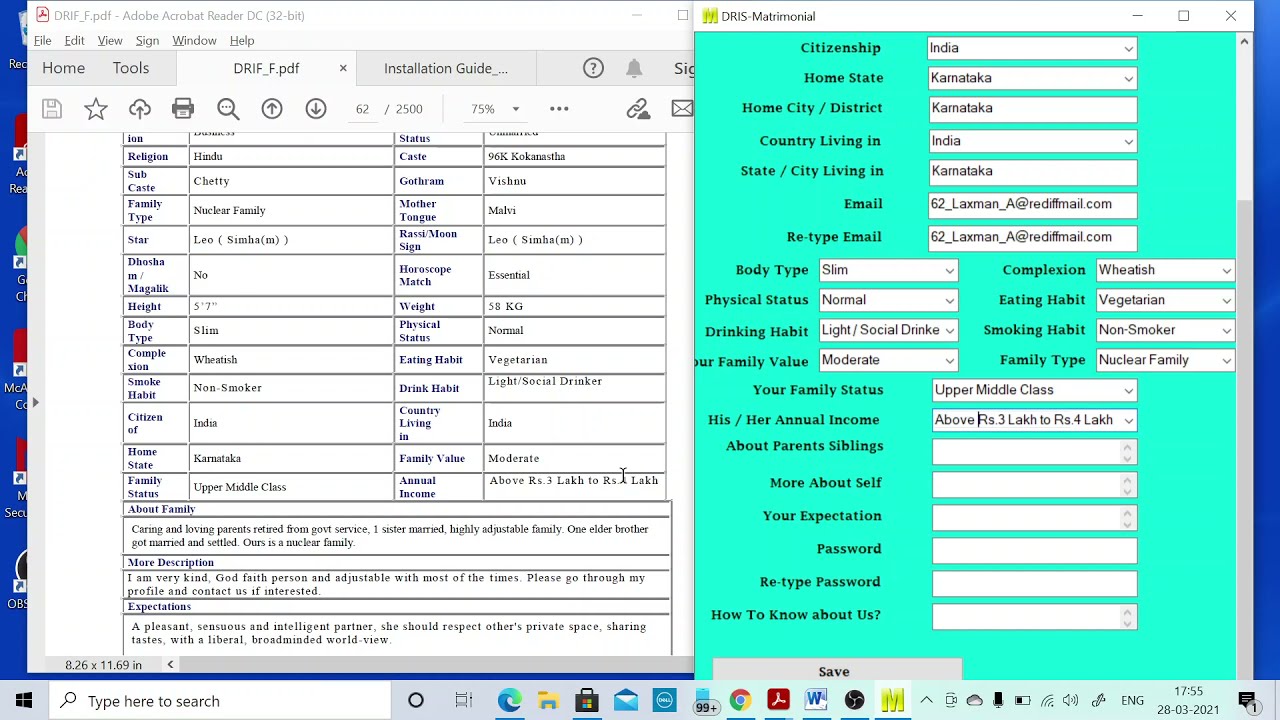Click the page number field showing 62
This screenshot has height=720, width=1280.
362,108
